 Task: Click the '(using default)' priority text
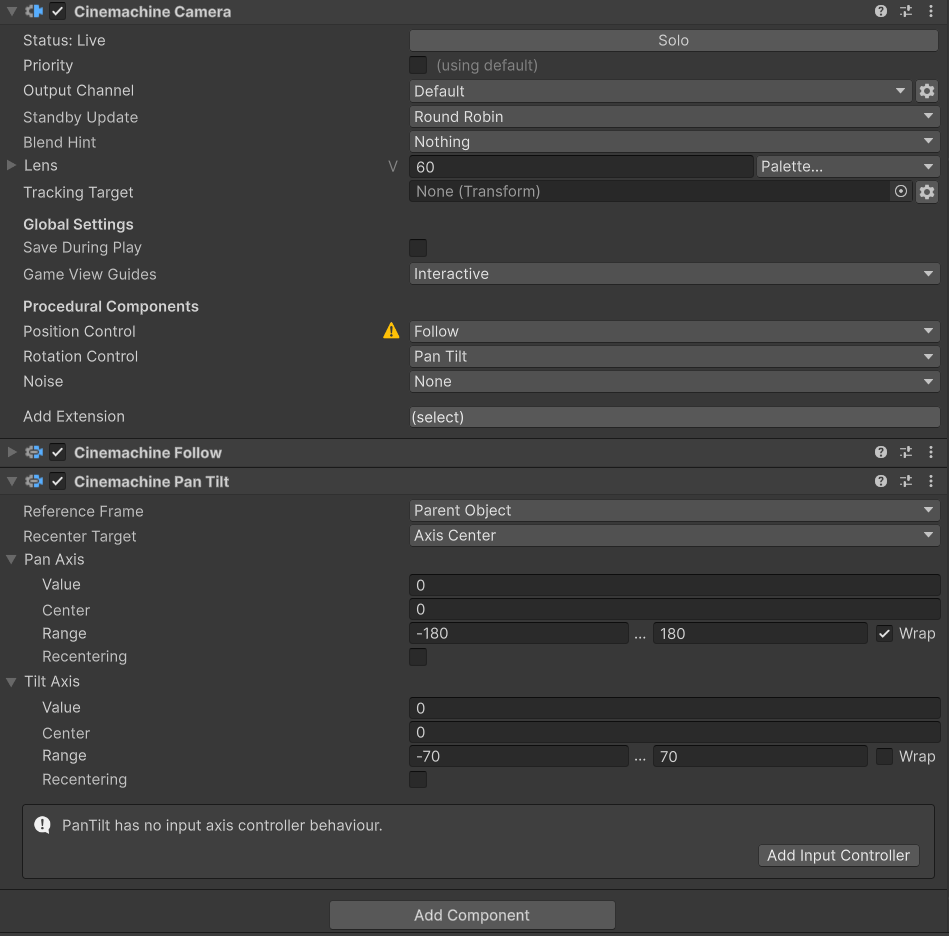tap(487, 65)
